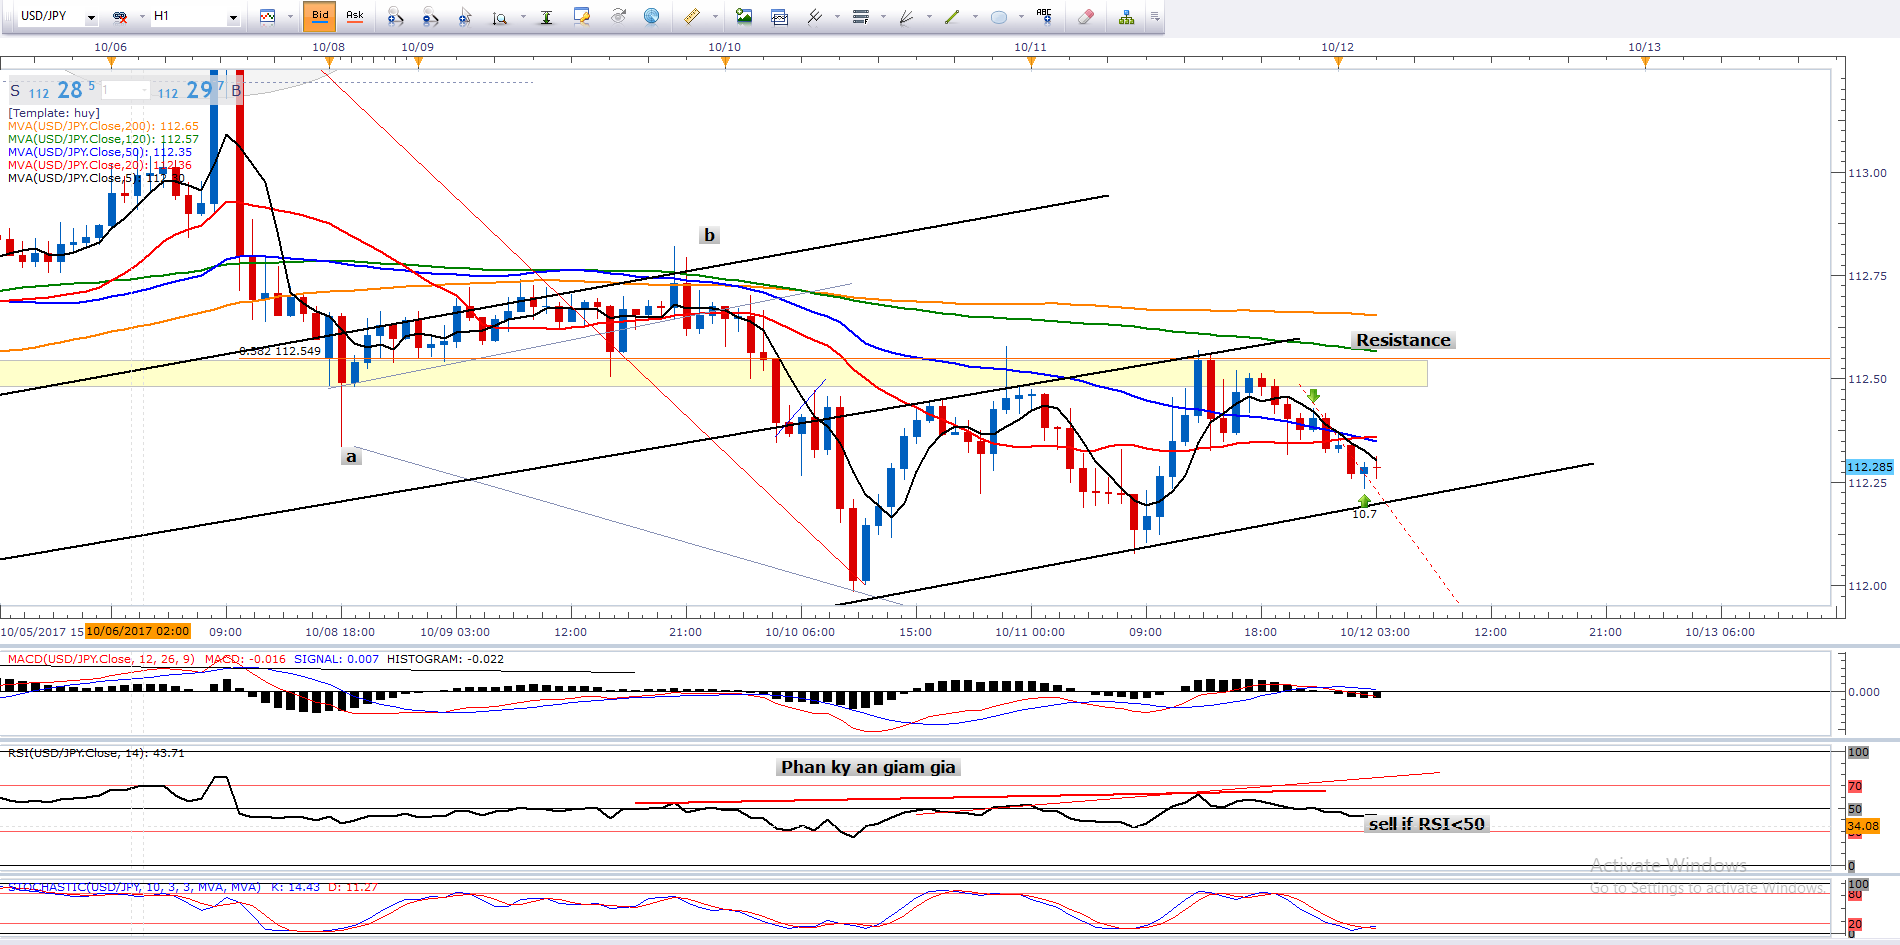Select the ellipse shape tool
The image size is (1900, 945).
point(998,16)
